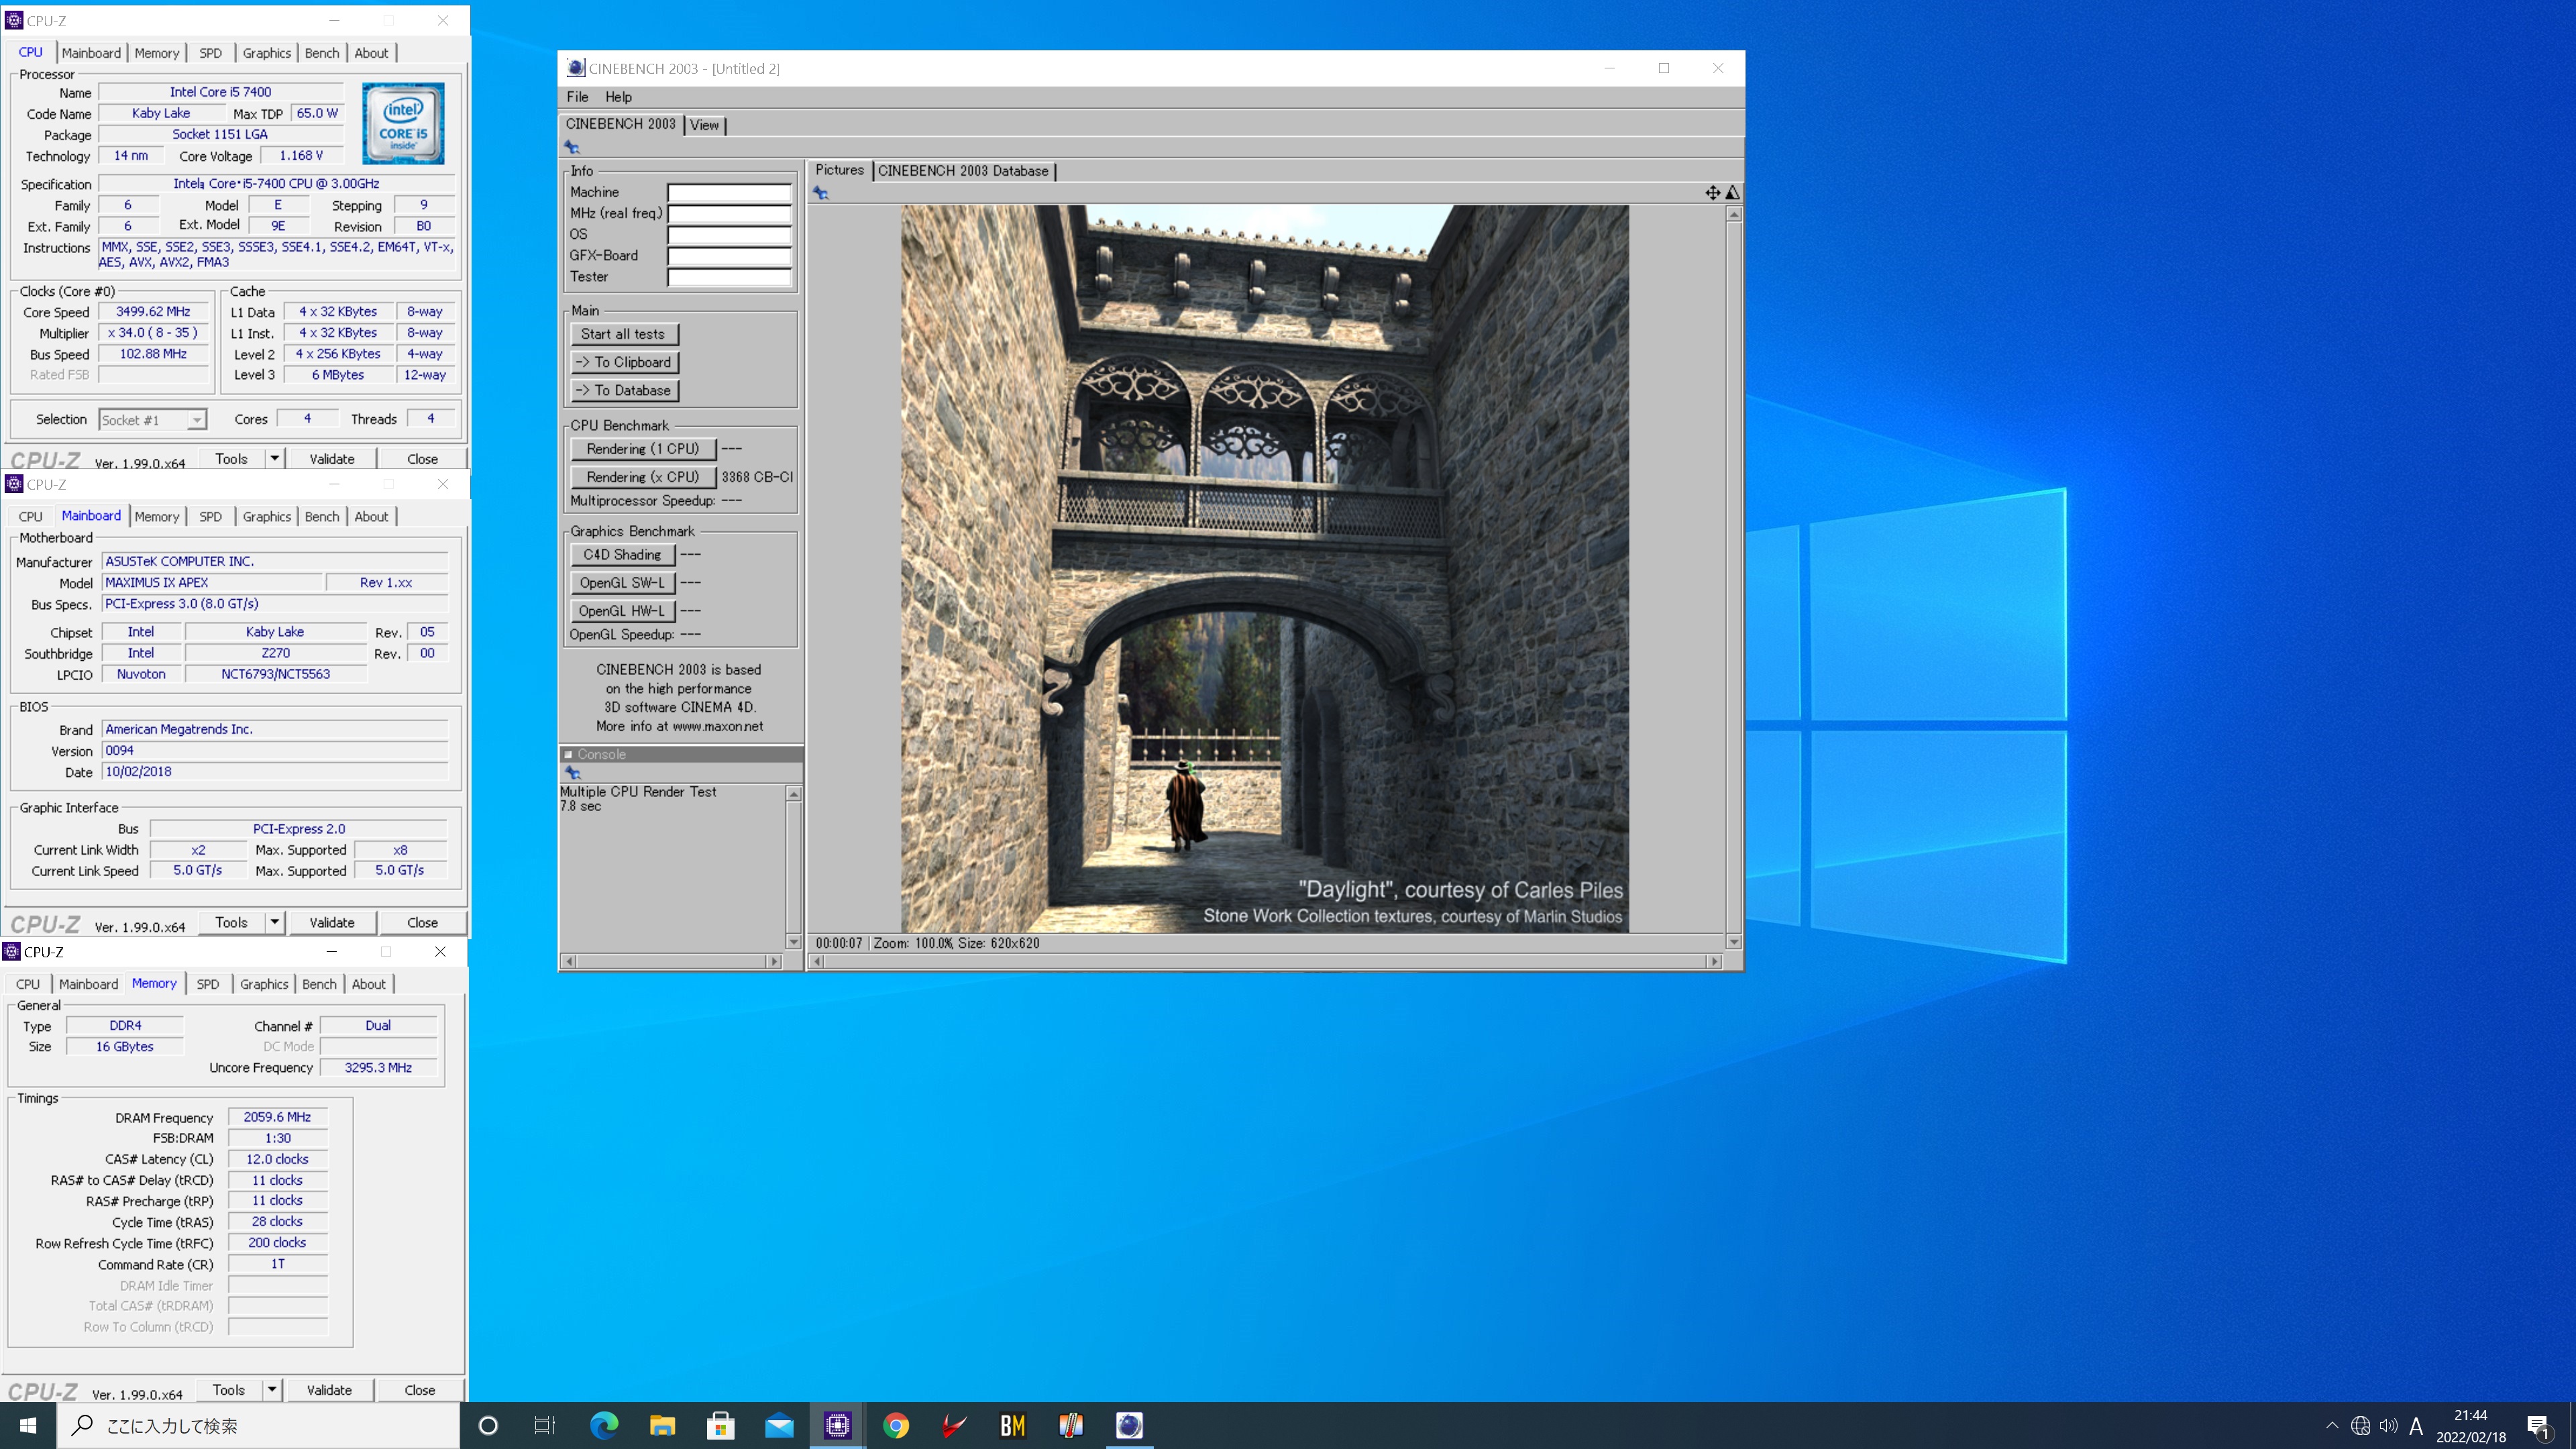
Task: Click the pin icon below Pictures tab
Action: pyautogui.click(x=821, y=193)
